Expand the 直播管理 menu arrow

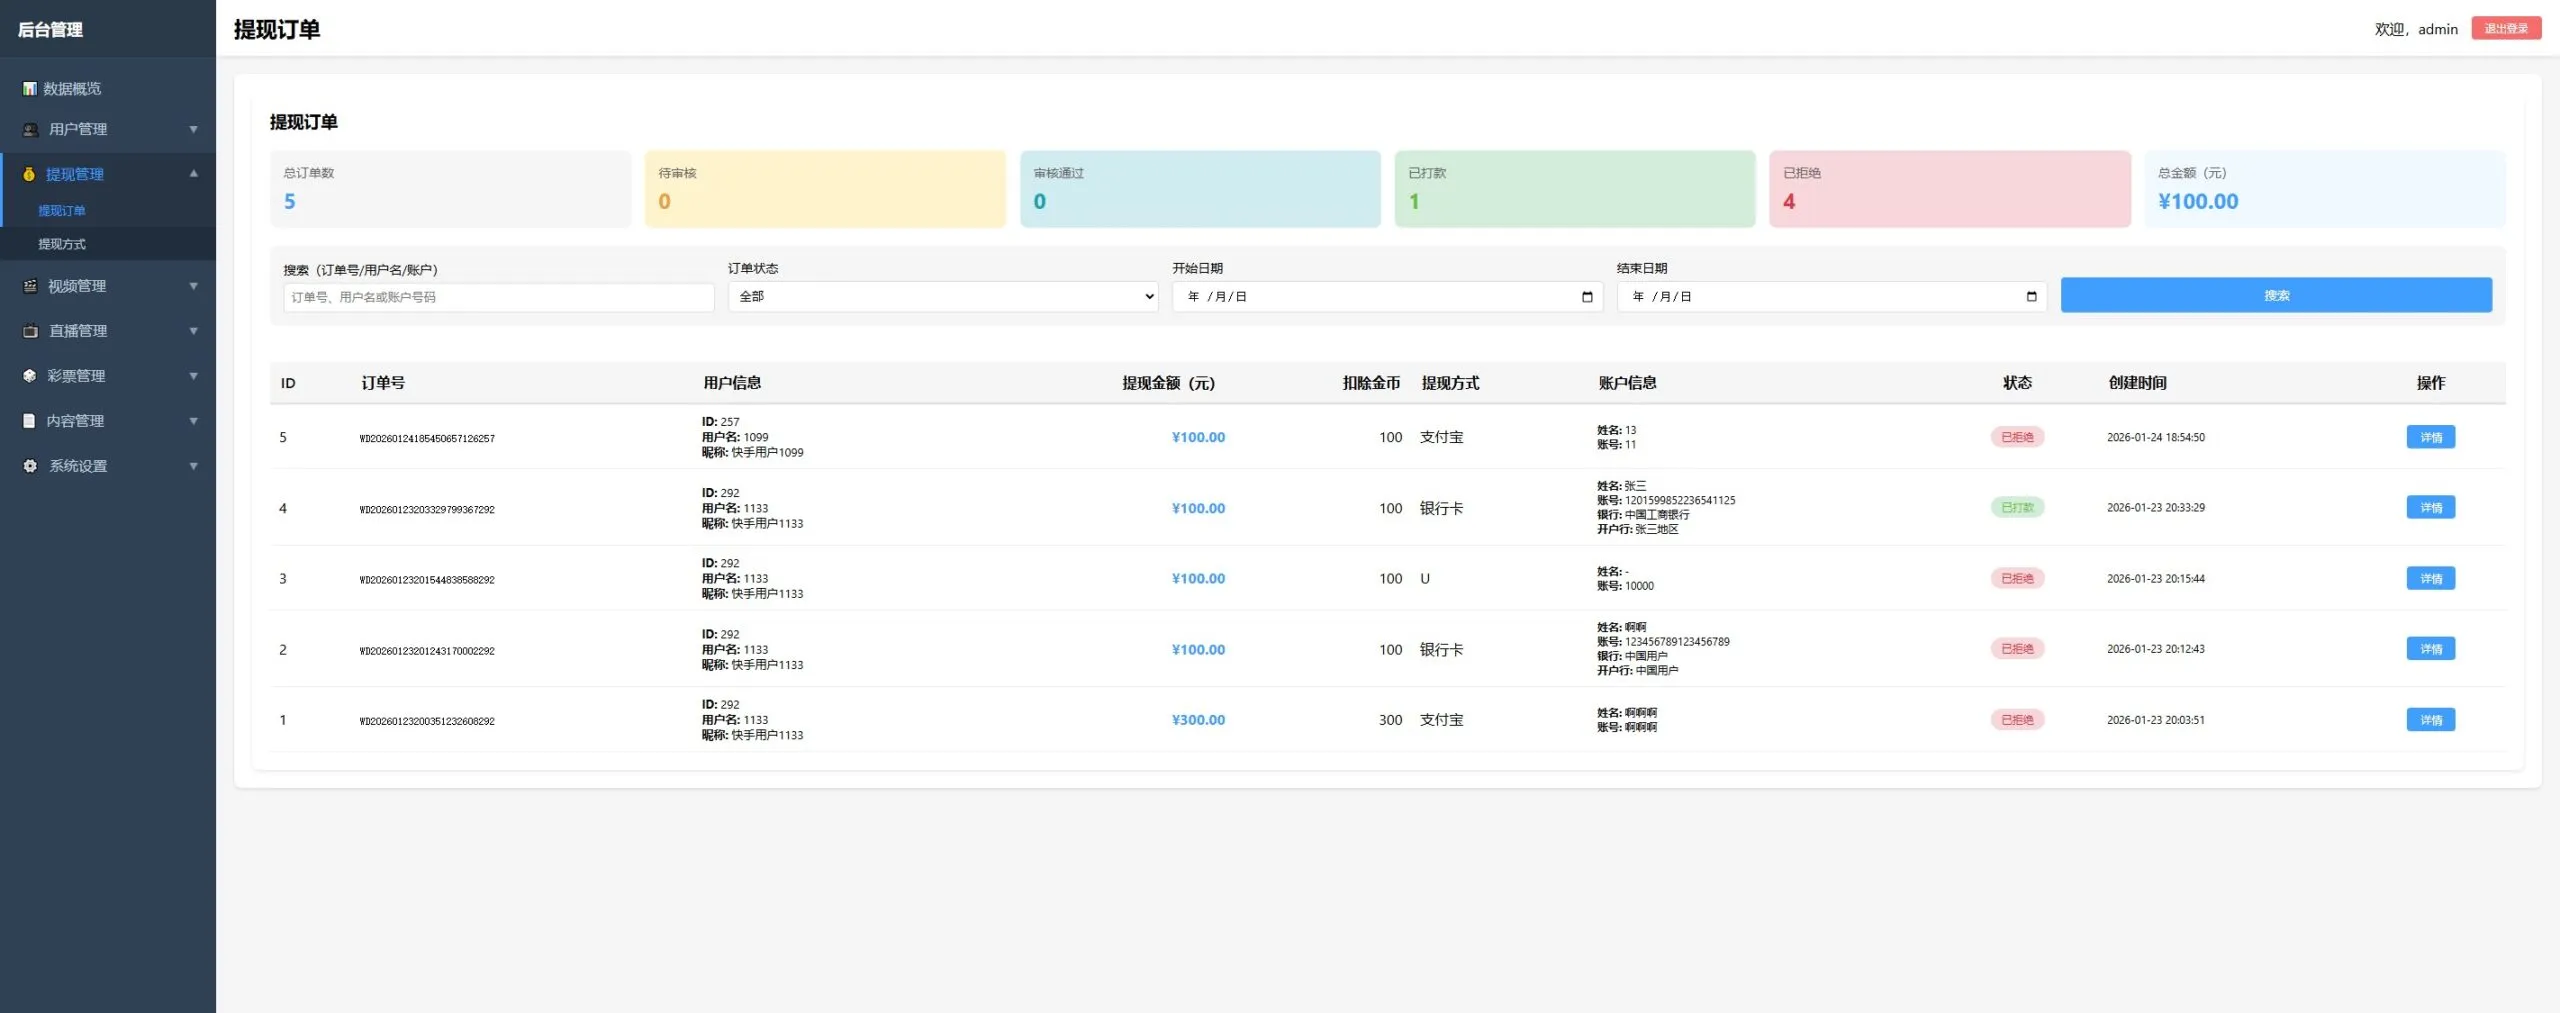(194, 331)
